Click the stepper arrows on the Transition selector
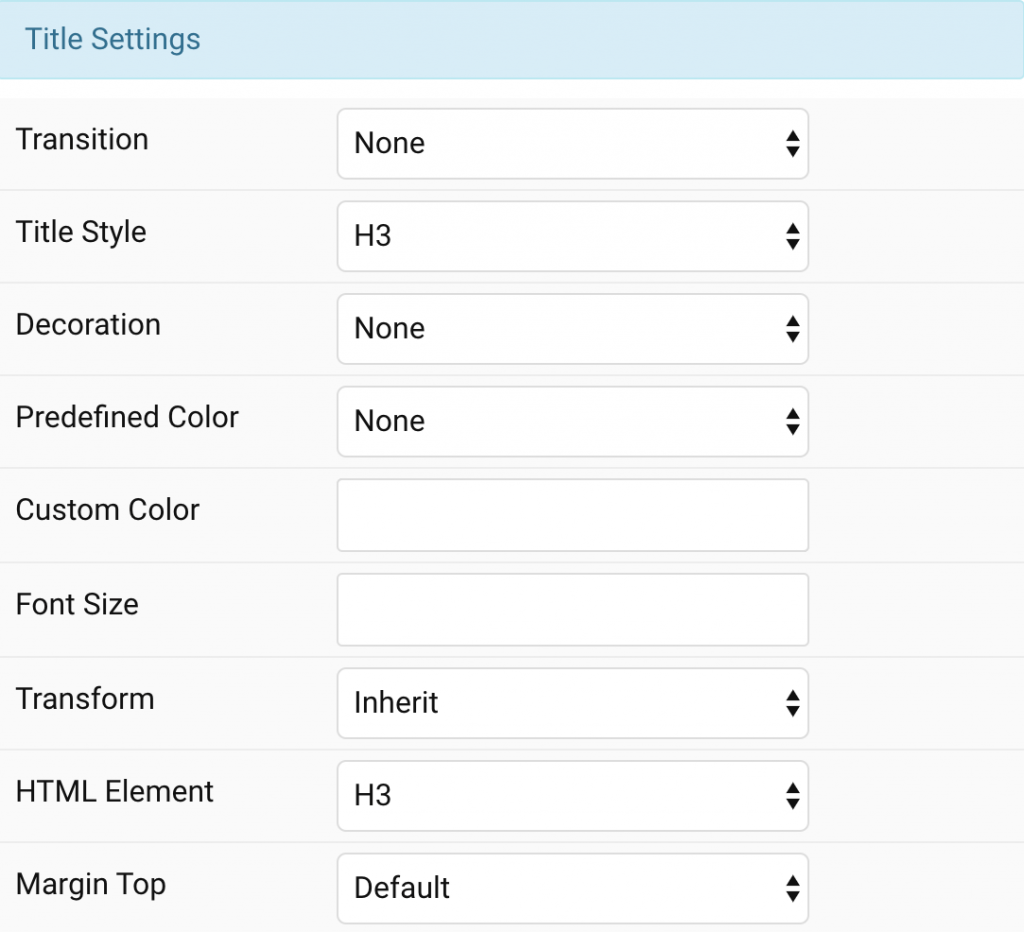 (x=793, y=144)
